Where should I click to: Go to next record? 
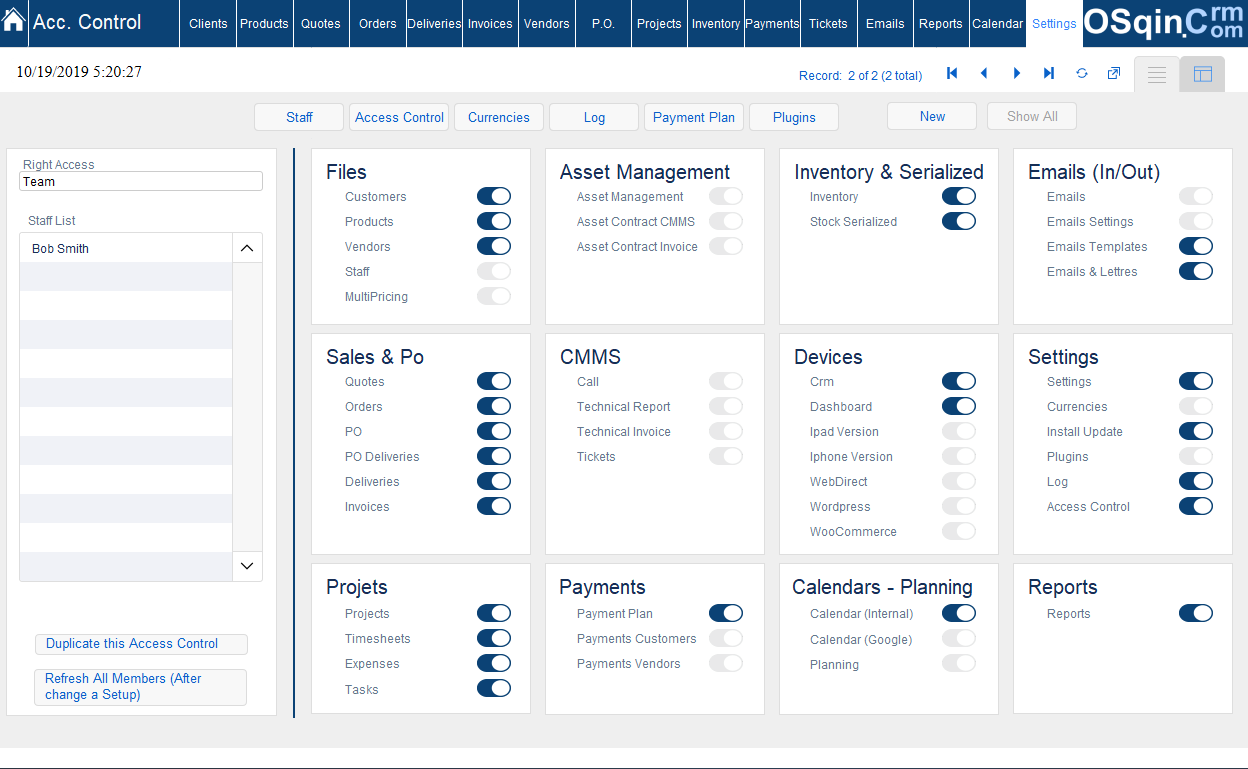coord(1017,74)
